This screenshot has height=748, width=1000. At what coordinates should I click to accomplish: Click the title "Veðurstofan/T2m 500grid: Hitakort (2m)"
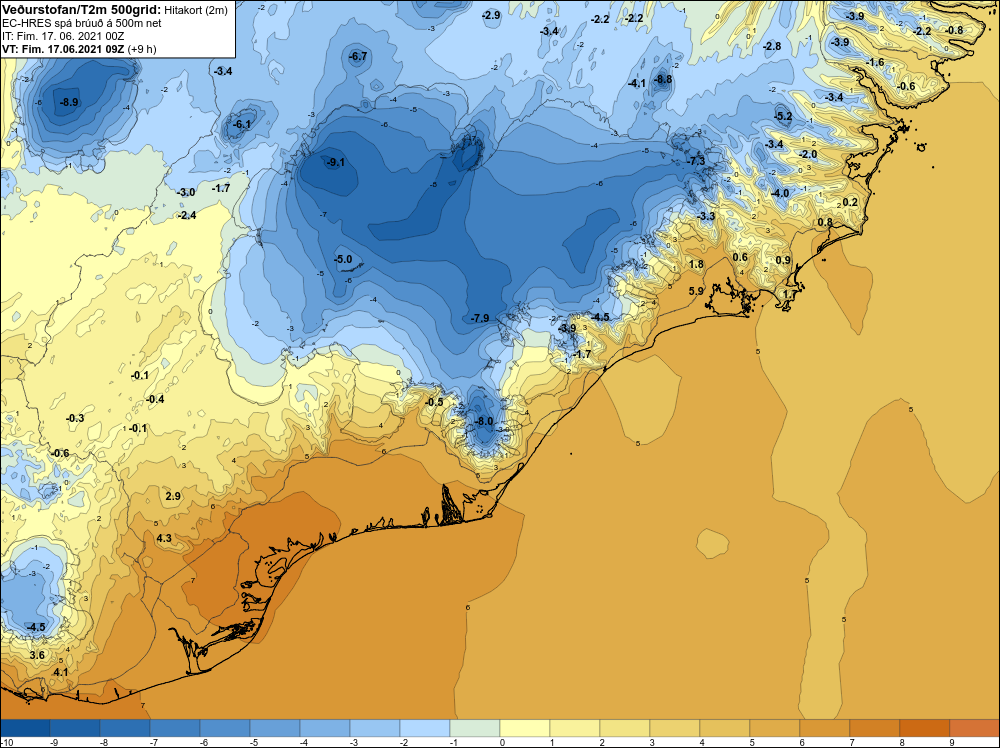[x=114, y=10]
